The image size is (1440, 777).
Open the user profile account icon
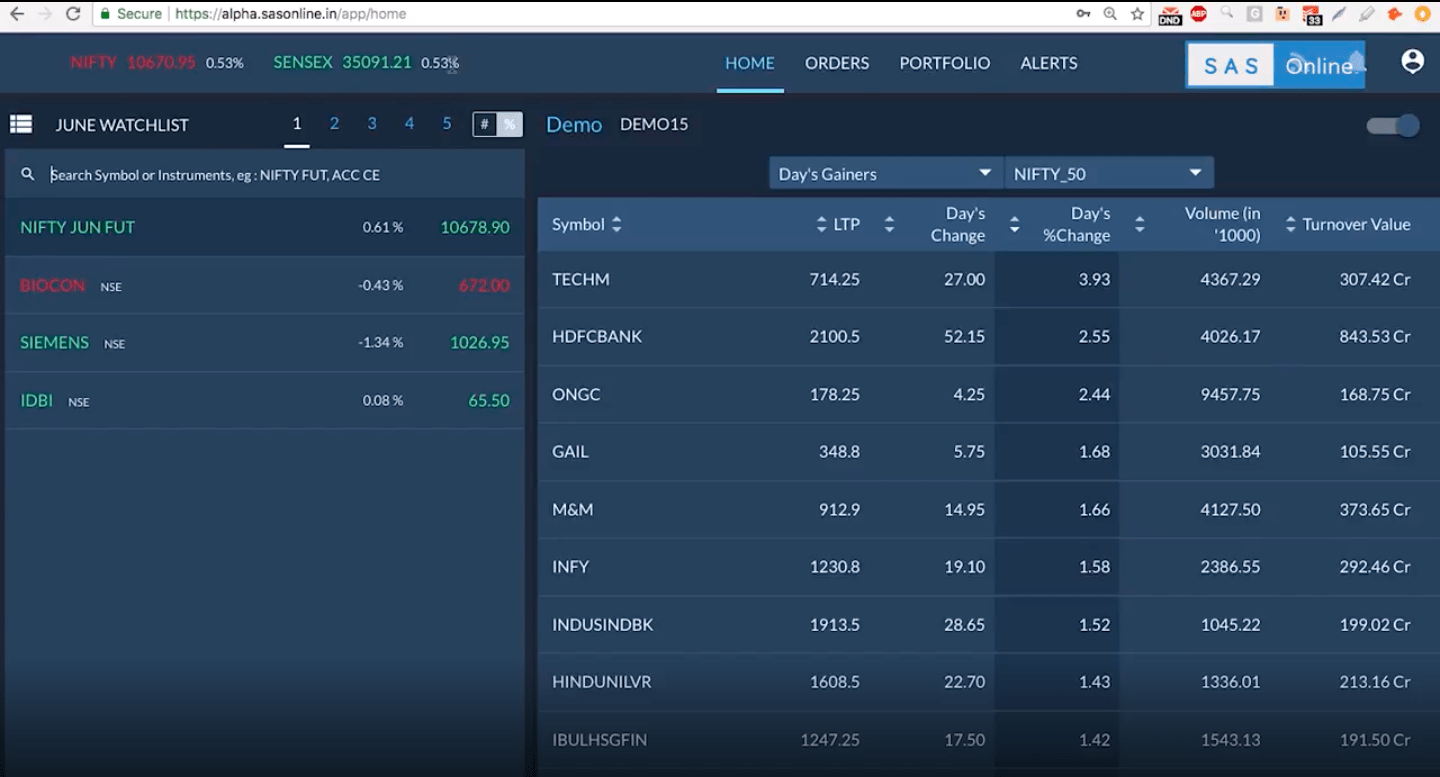[x=1412, y=61]
